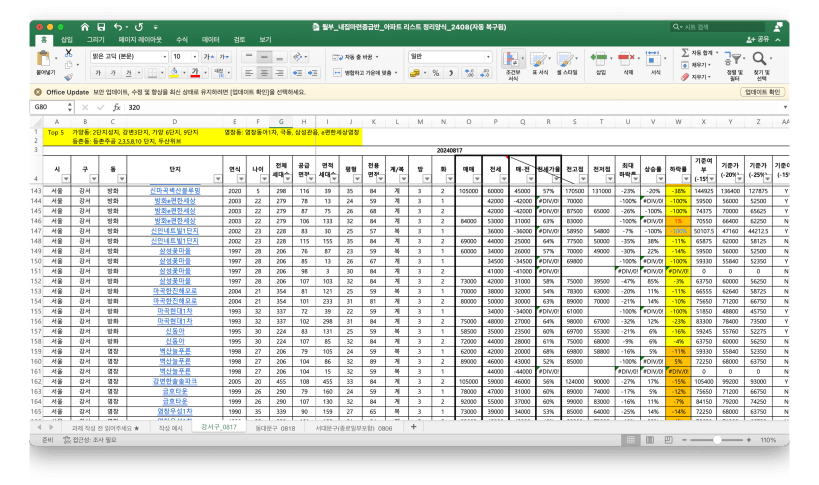Viewport: 819px width, 485px height.
Task: Decrease font size with 가▼ icon
Action: coord(225,56)
